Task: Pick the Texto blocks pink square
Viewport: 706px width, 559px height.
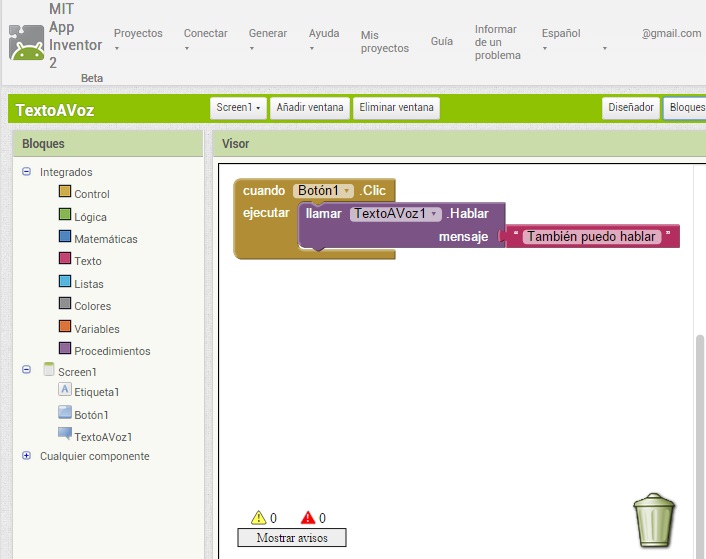Action: tap(65, 258)
